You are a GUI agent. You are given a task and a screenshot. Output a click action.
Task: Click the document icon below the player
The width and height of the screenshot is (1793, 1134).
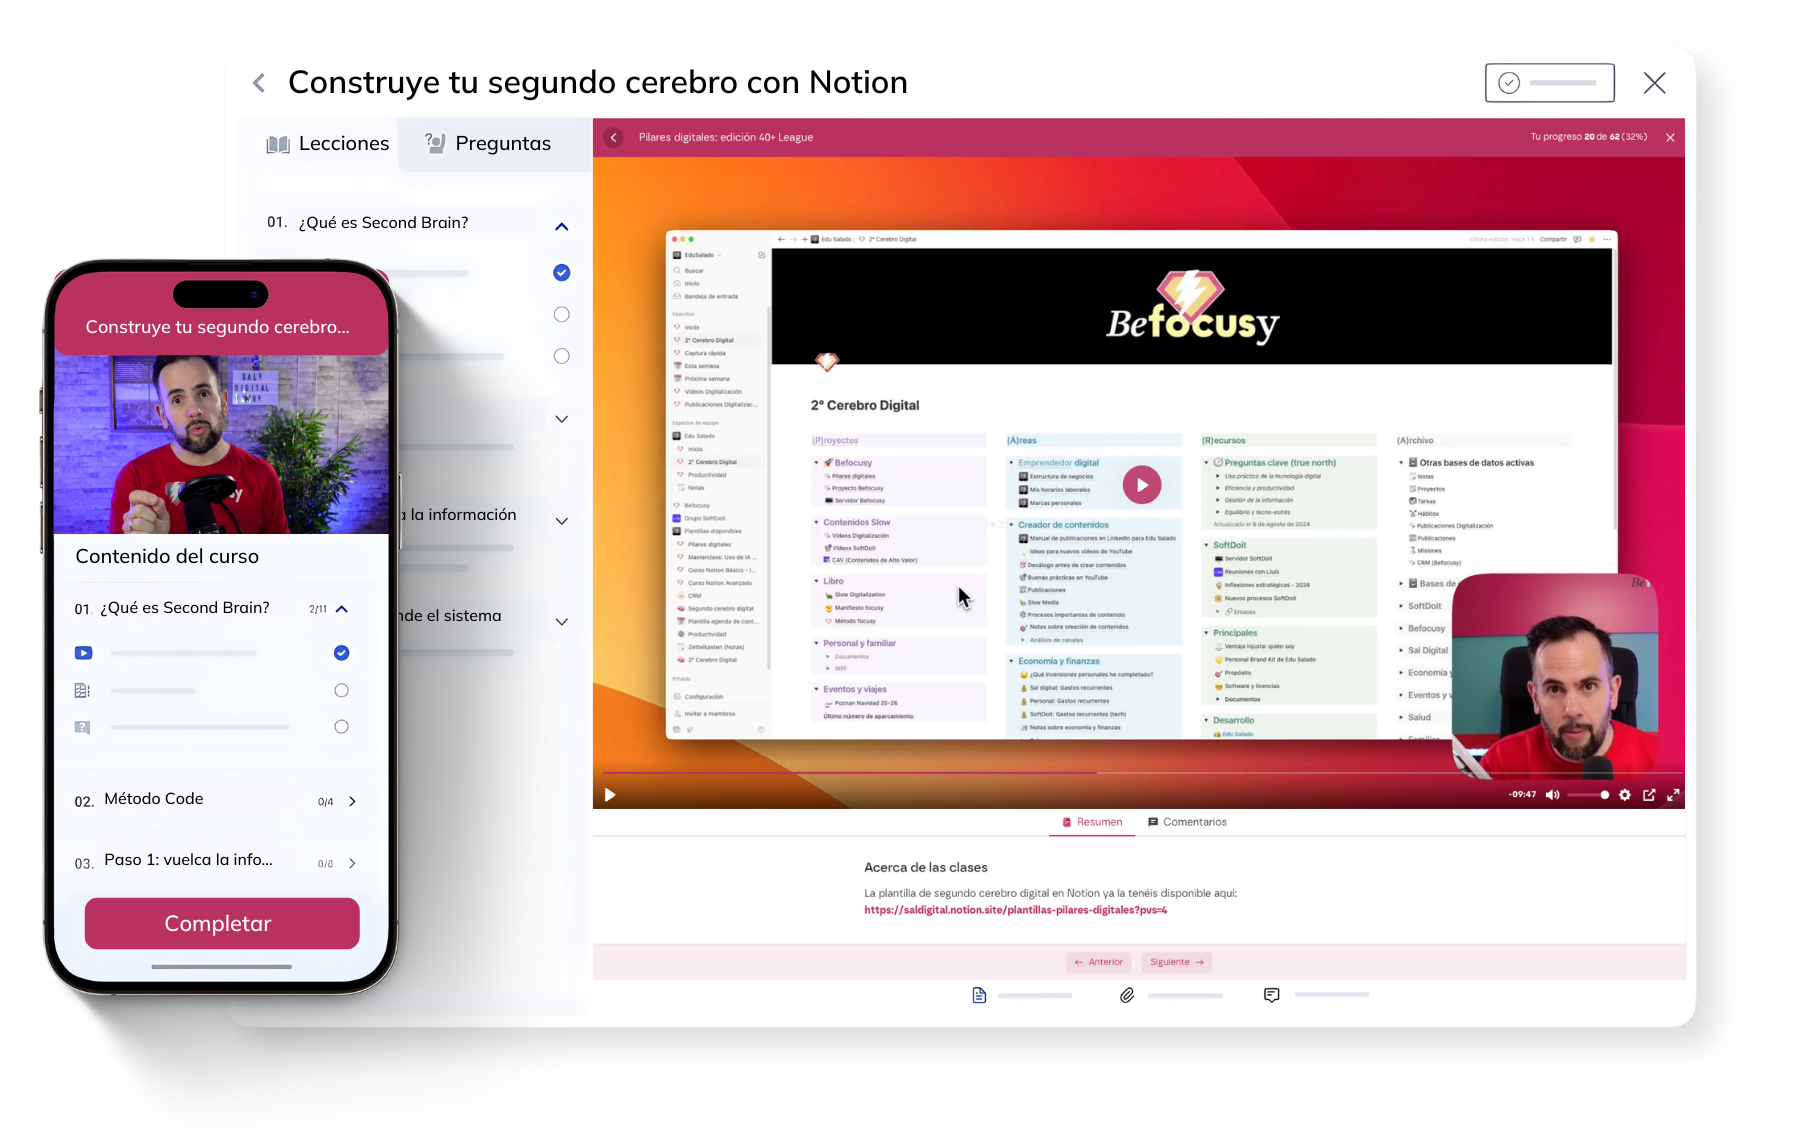979,995
